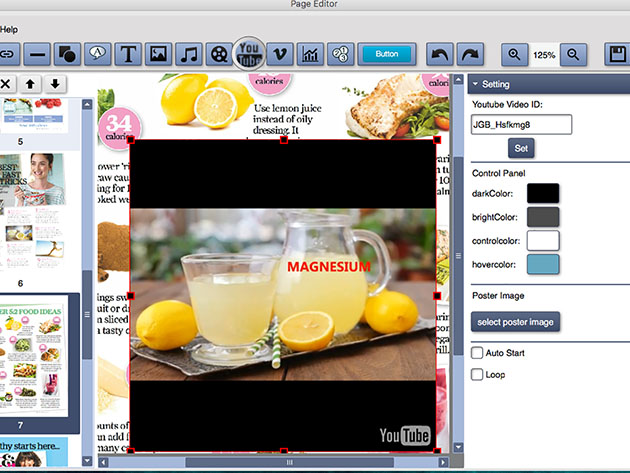This screenshot has height=473, width=630.
Task: Insert a chart with chart tool
Action: click(311, 54)
